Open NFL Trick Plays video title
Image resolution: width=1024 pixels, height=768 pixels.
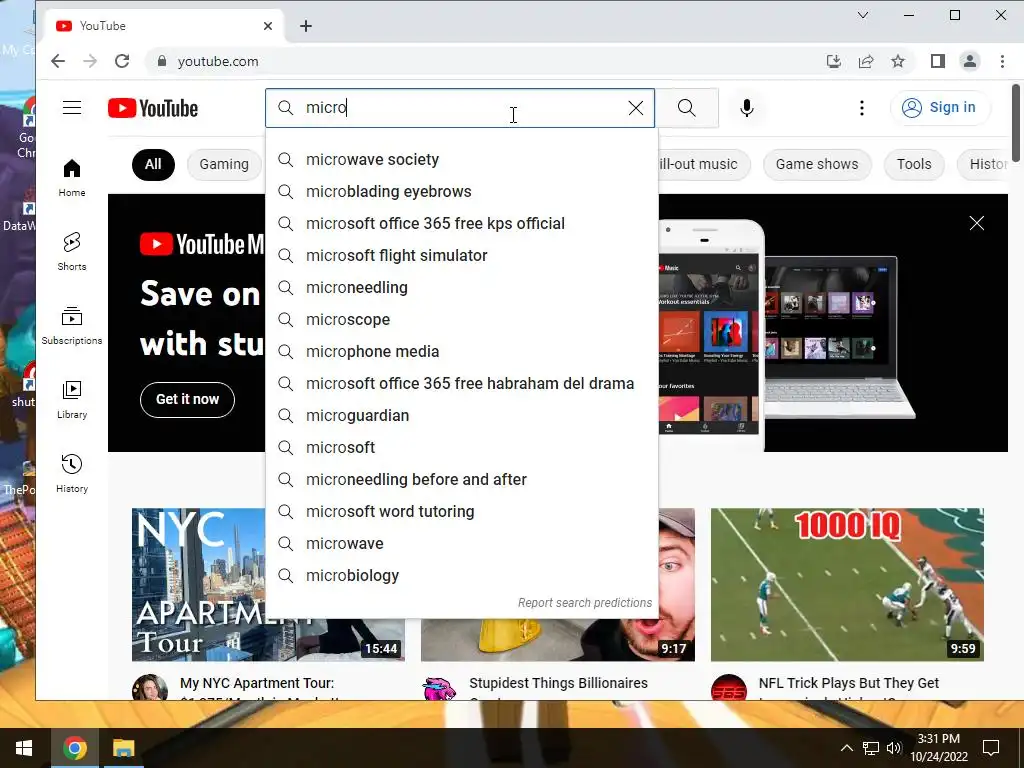848,683
